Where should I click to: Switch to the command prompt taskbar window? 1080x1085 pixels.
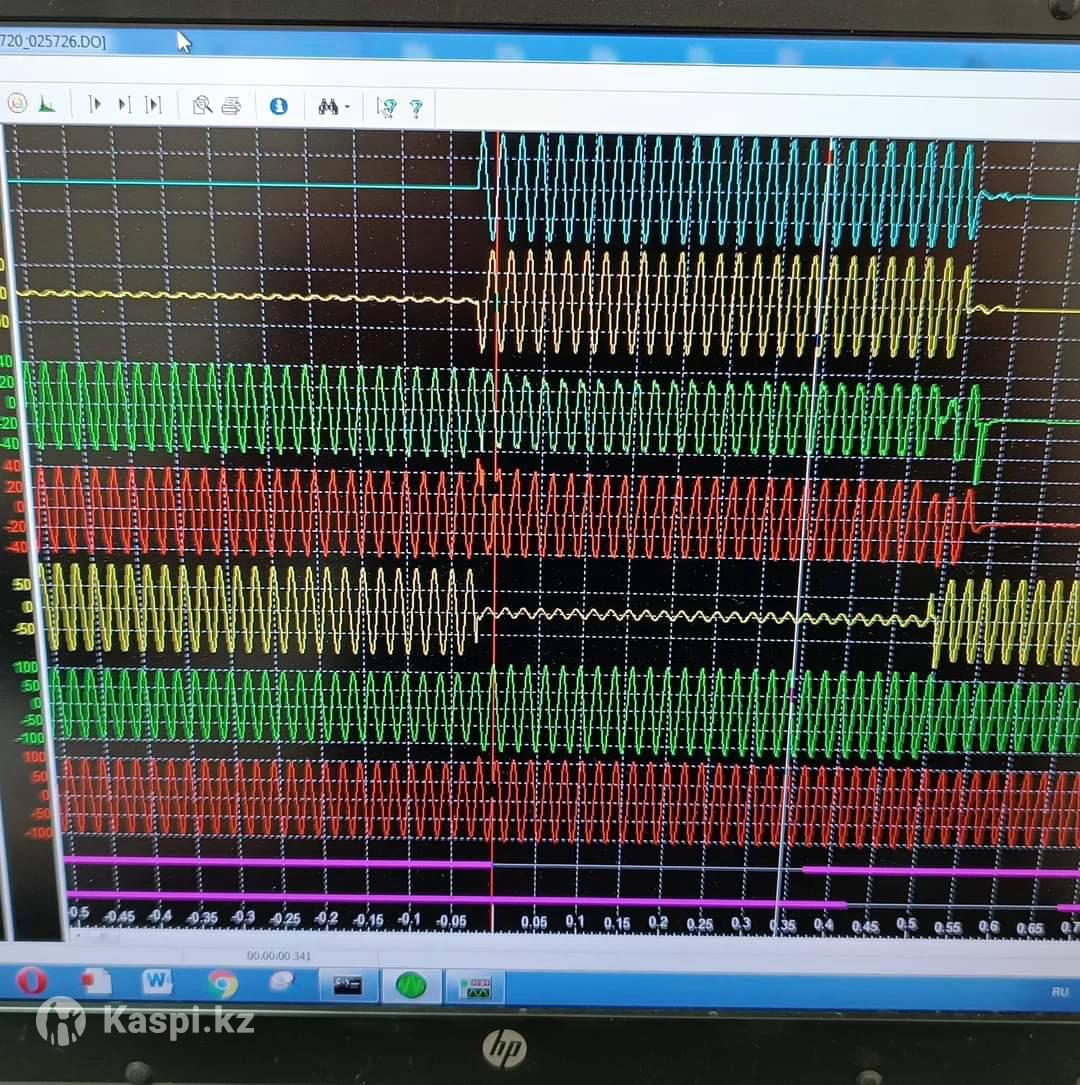pos(347,985)
